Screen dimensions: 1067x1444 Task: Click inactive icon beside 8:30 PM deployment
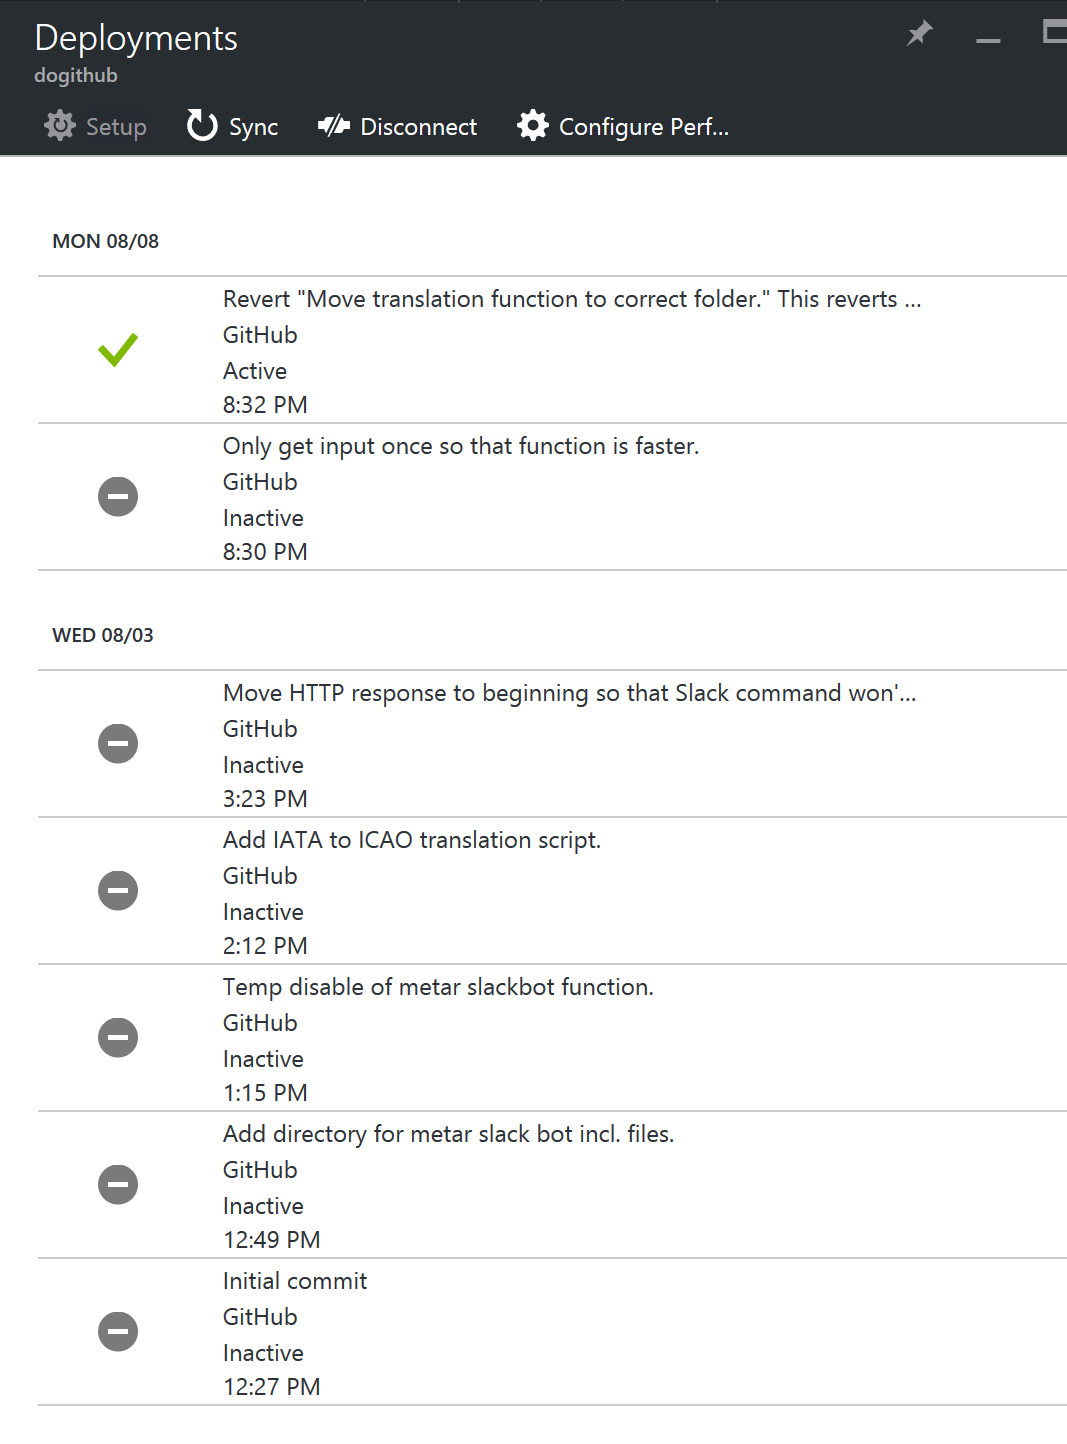pyautogui.click(x=118, y=497)
